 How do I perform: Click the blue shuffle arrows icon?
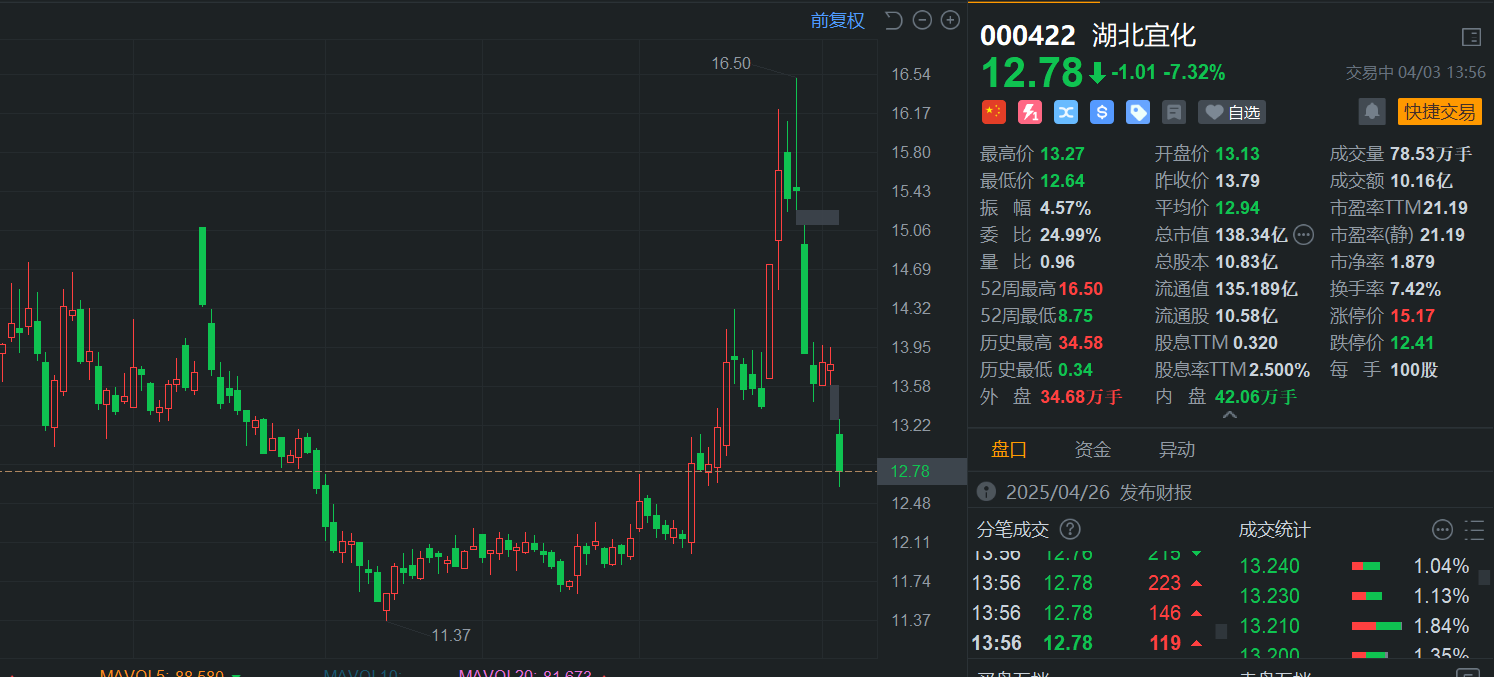(x=1066, y=112)
